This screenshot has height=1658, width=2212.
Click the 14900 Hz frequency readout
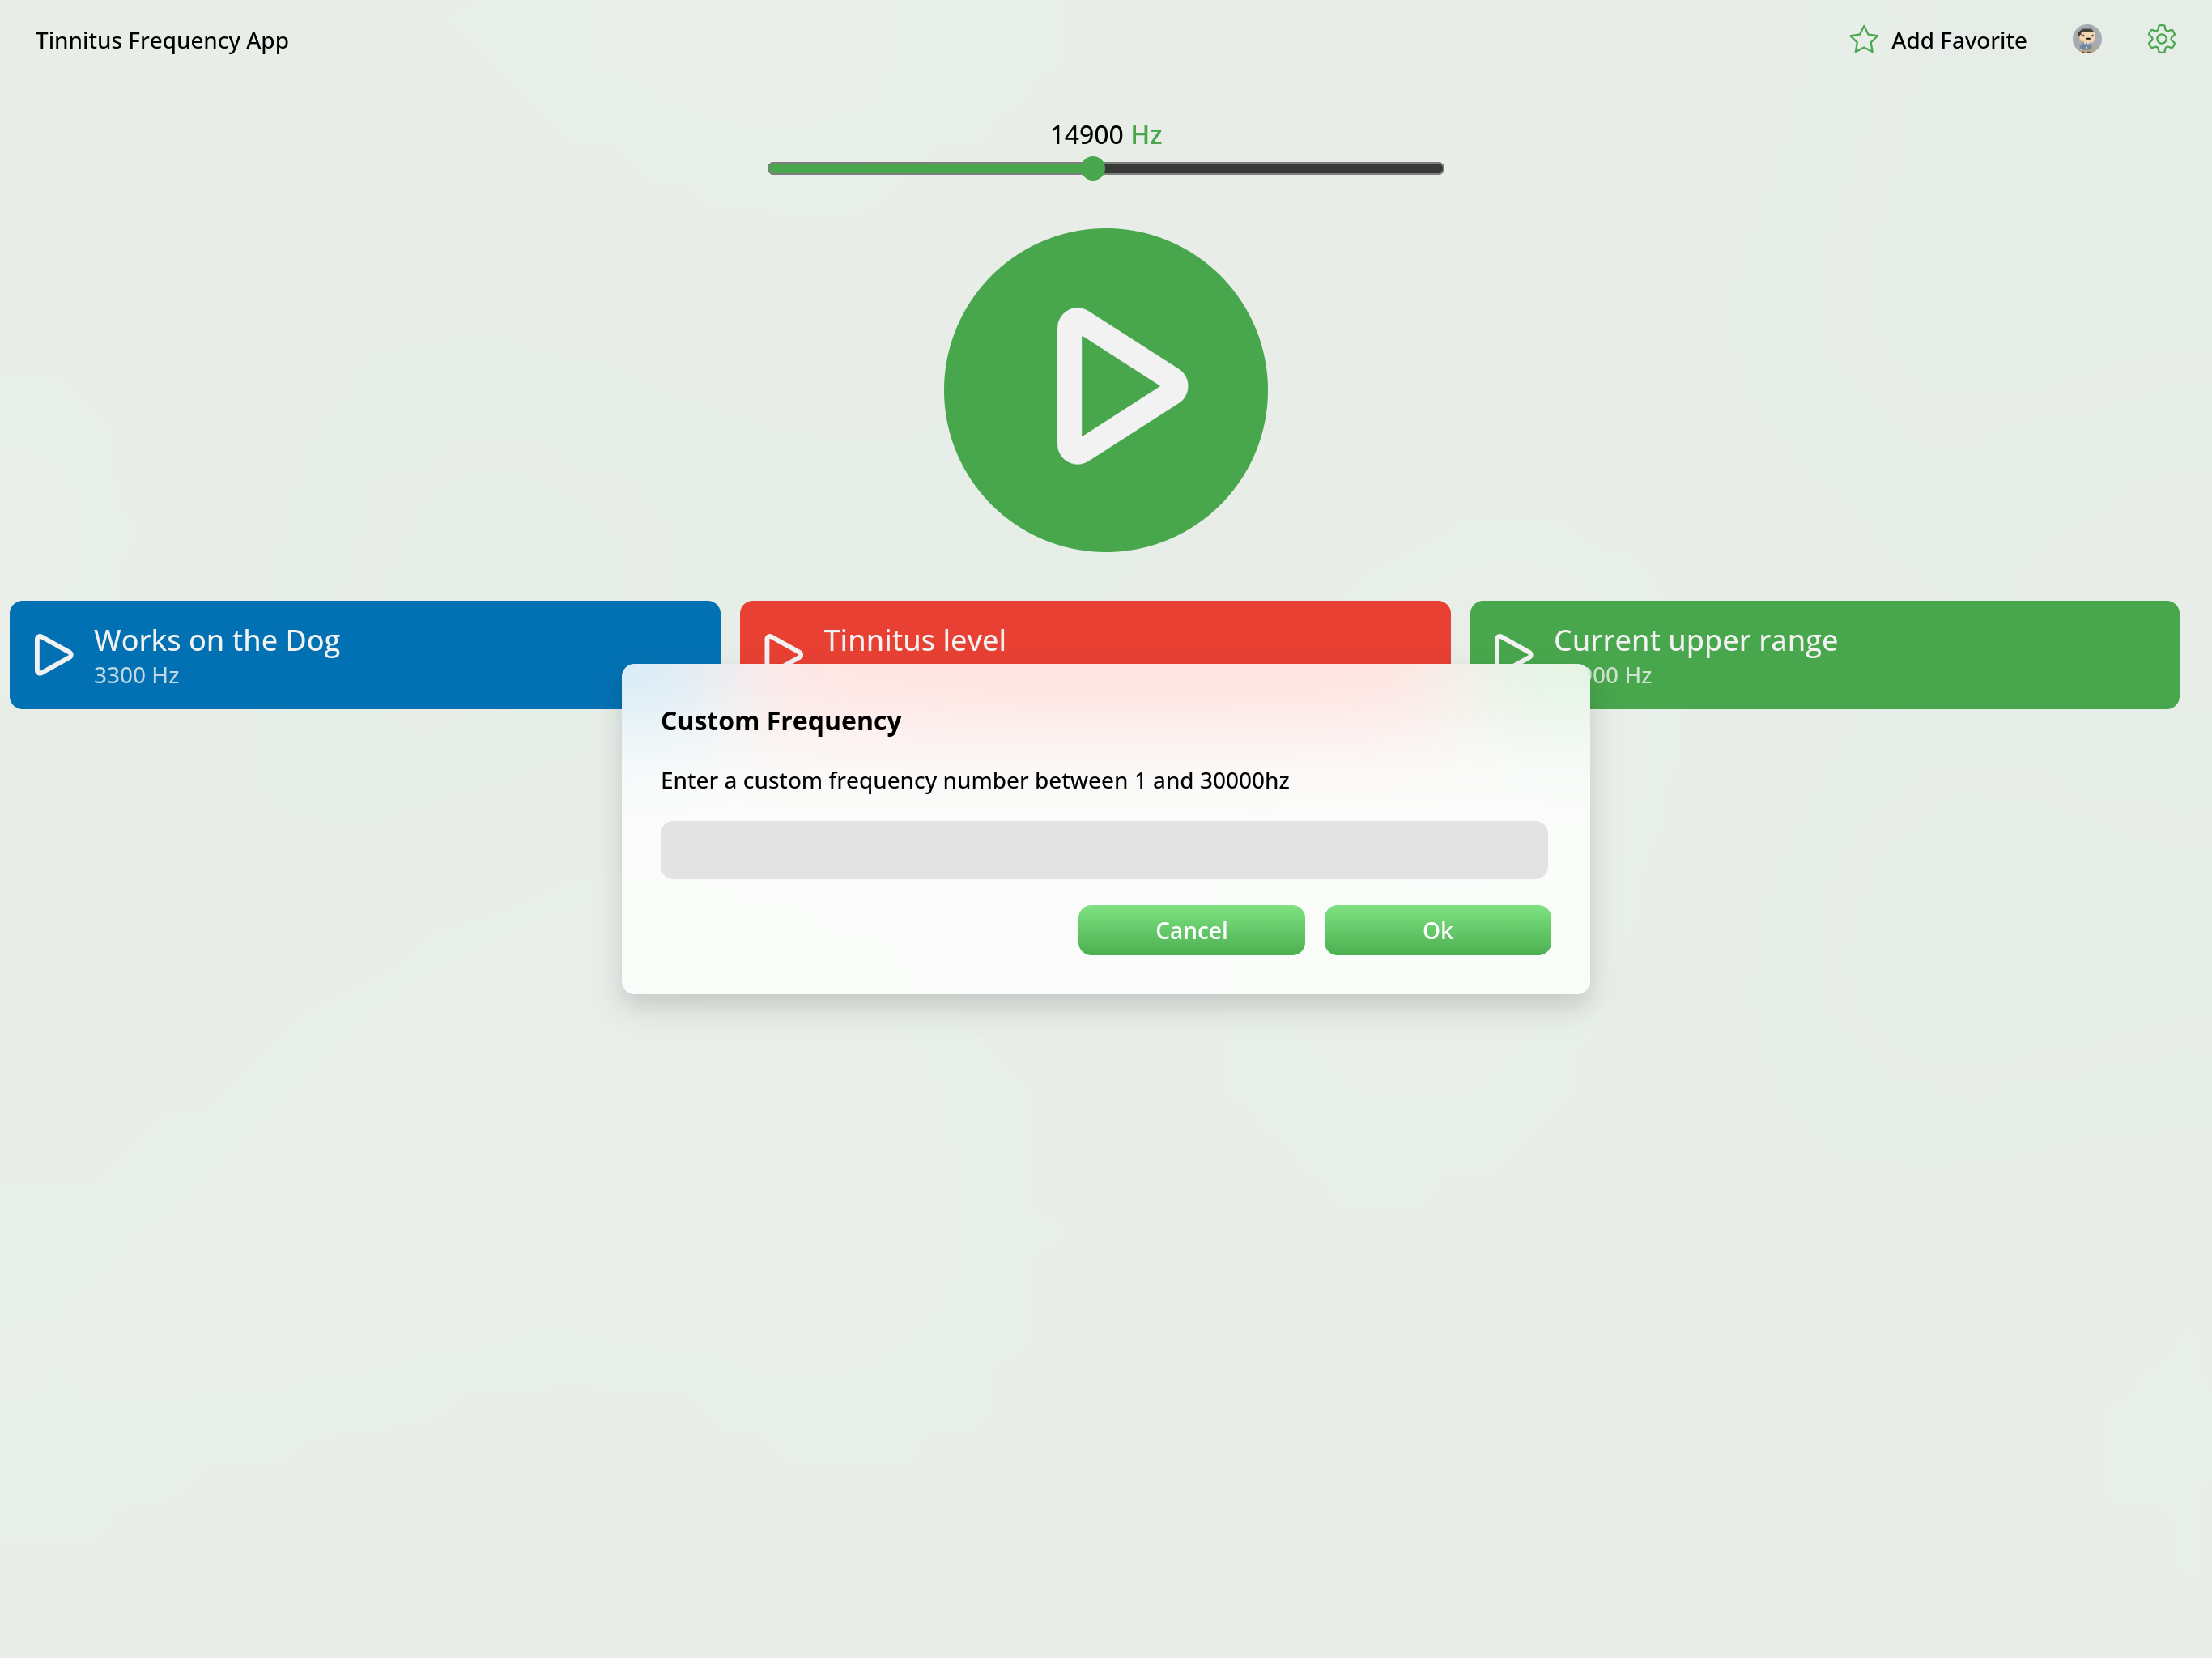click(x=1105, y=135)
